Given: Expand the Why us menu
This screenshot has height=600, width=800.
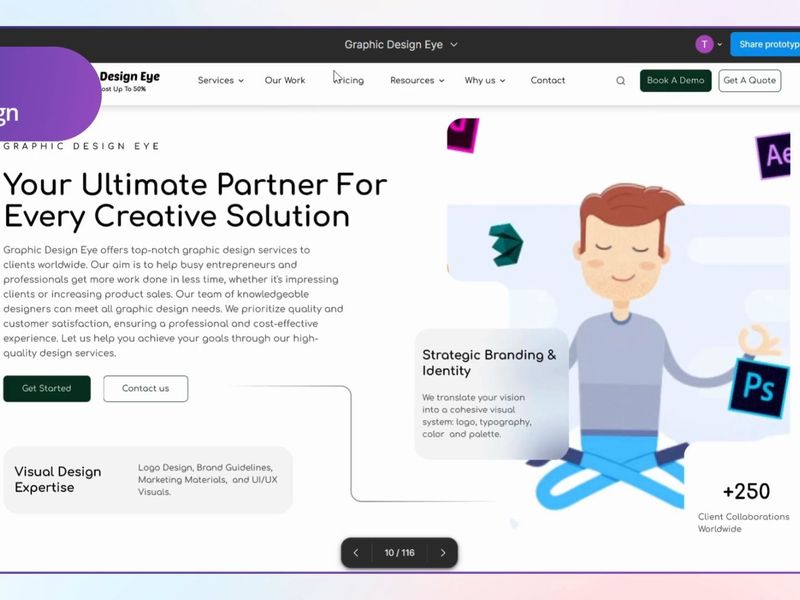Looking at the screenshot, I should coord(485,81).
